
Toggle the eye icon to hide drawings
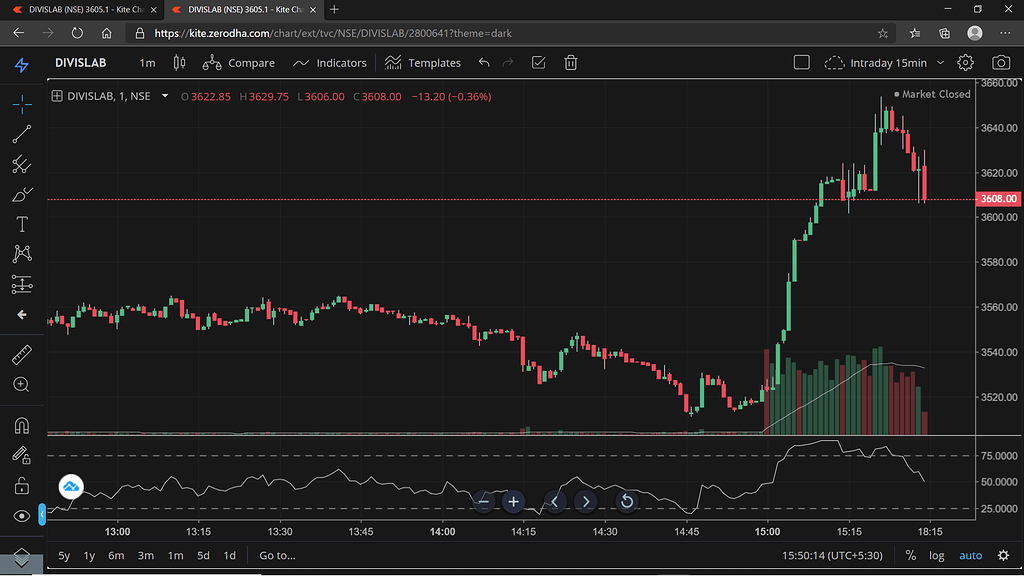click(x=21, y=516)
